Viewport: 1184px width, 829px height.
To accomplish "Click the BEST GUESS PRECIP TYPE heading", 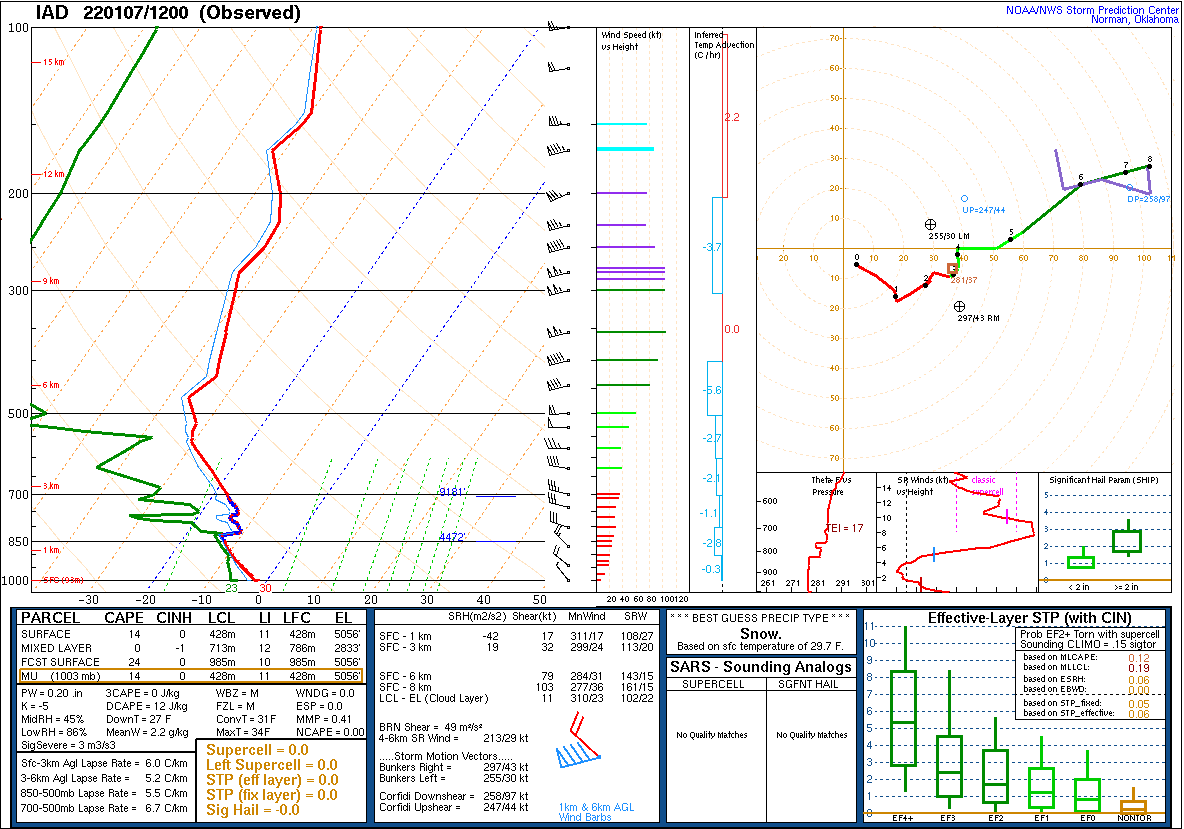I will pyautogui.click(x=760, y=618).
